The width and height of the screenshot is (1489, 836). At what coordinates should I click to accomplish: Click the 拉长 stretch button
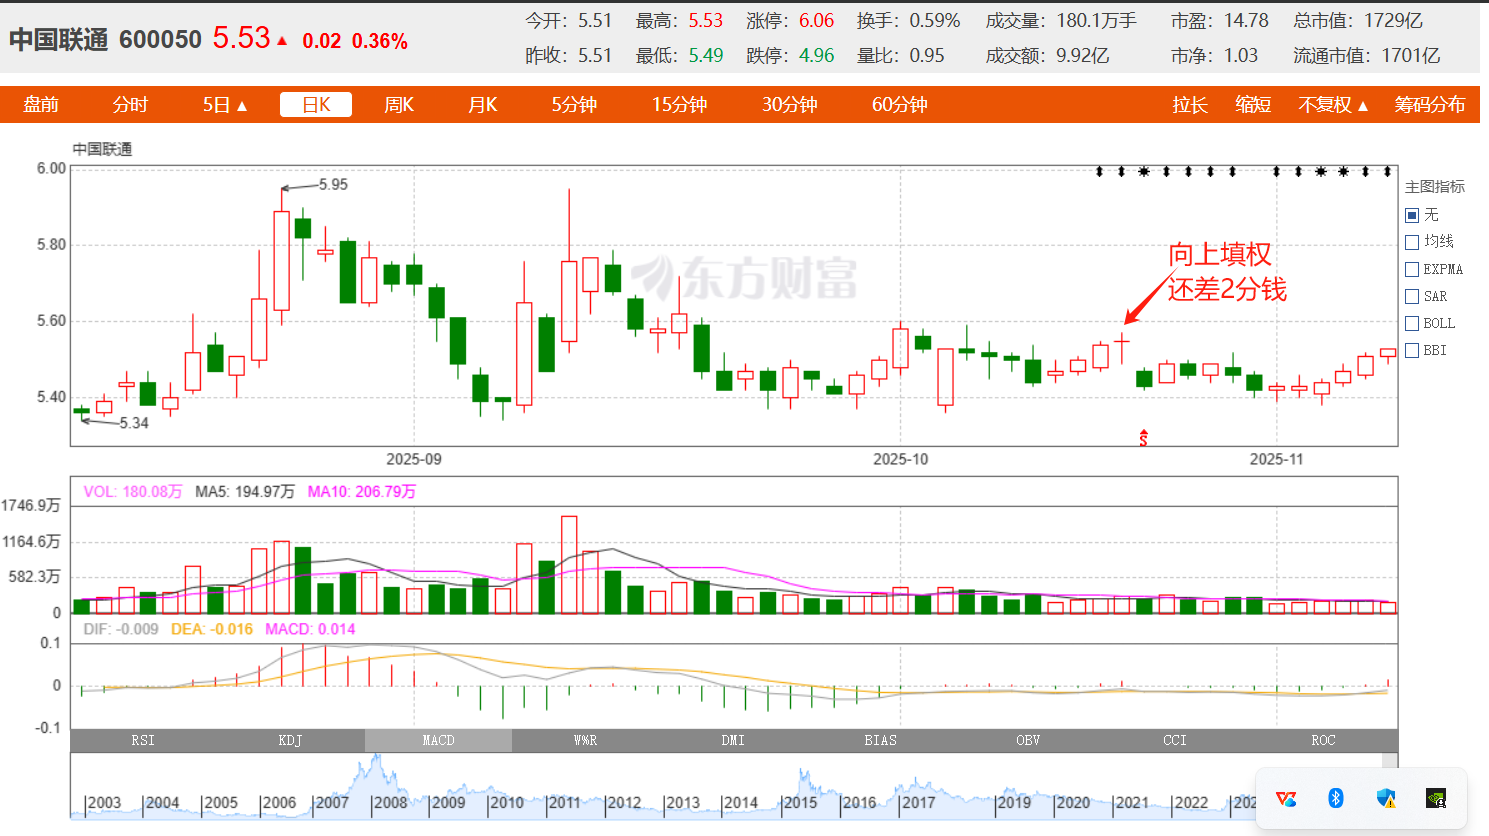[1190, 105]
